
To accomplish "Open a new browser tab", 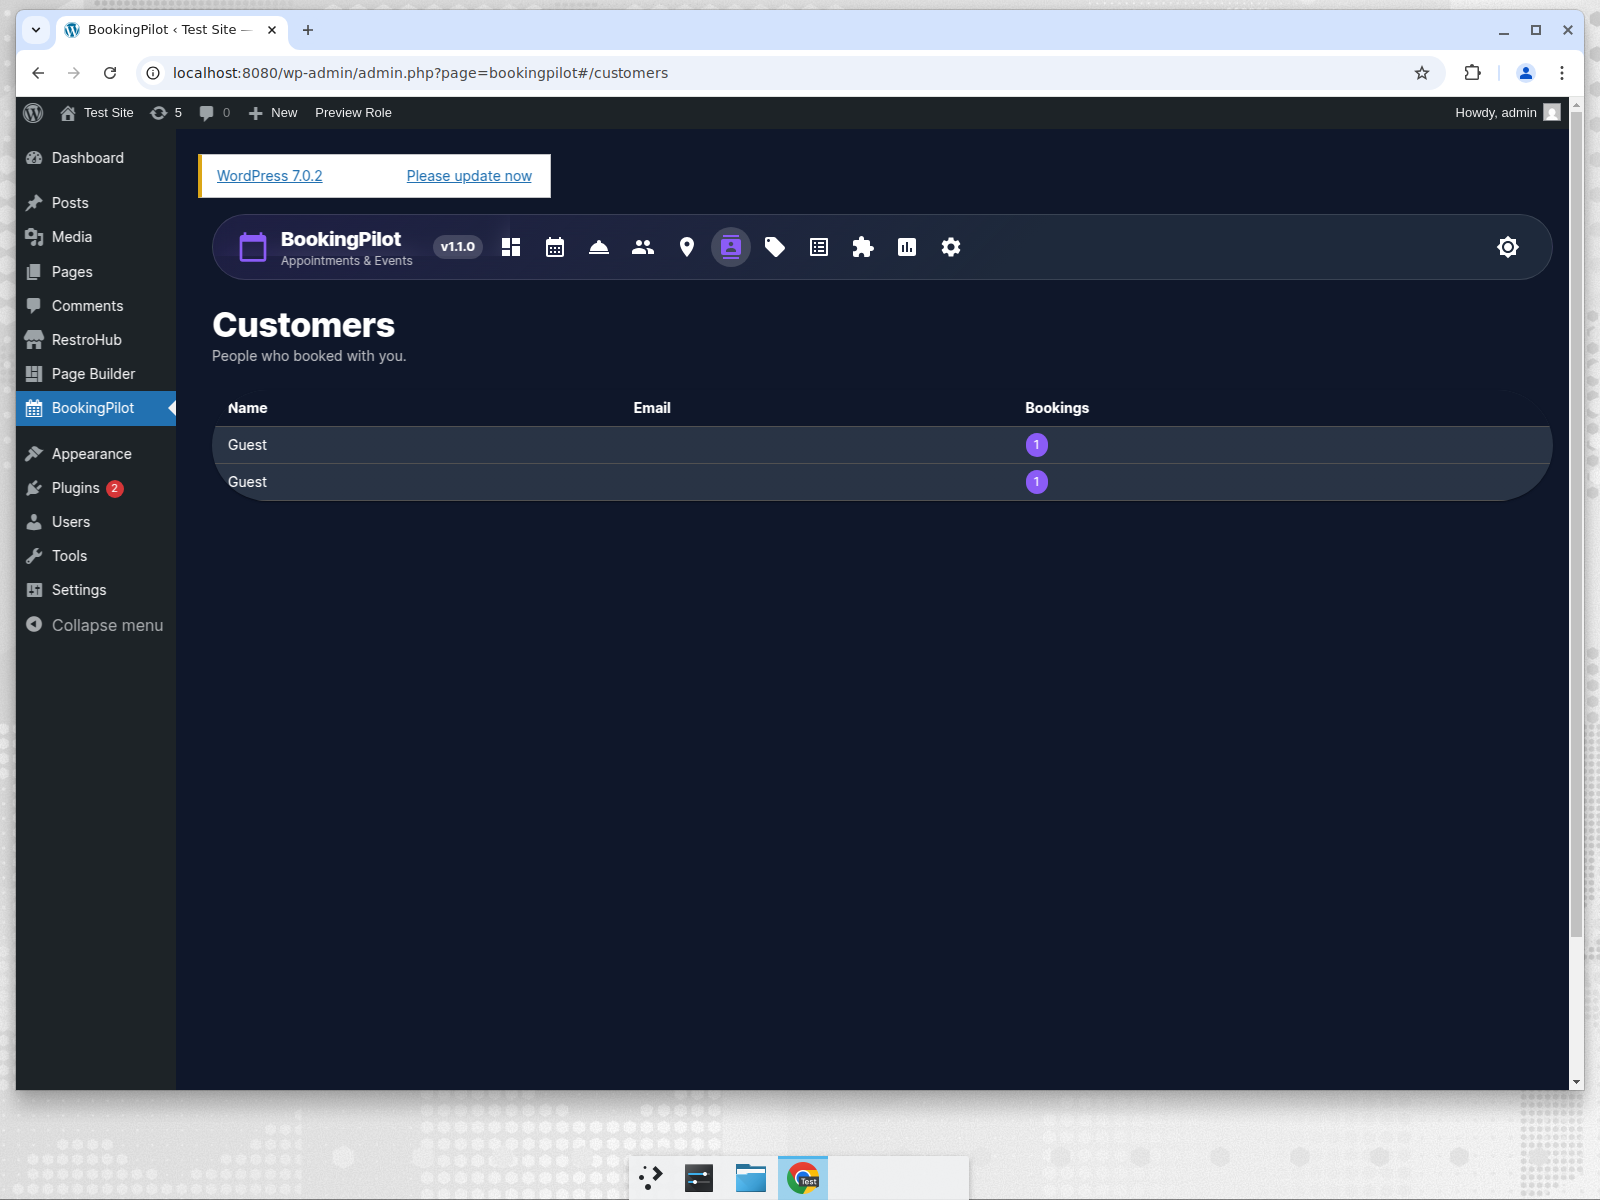I will [x=308, y=30].
